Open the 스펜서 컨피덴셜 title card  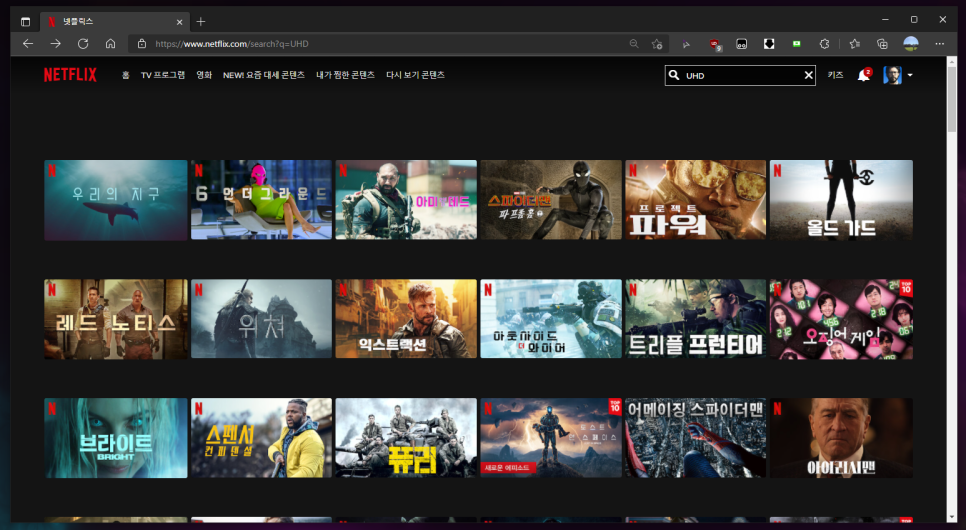point(261,438)
